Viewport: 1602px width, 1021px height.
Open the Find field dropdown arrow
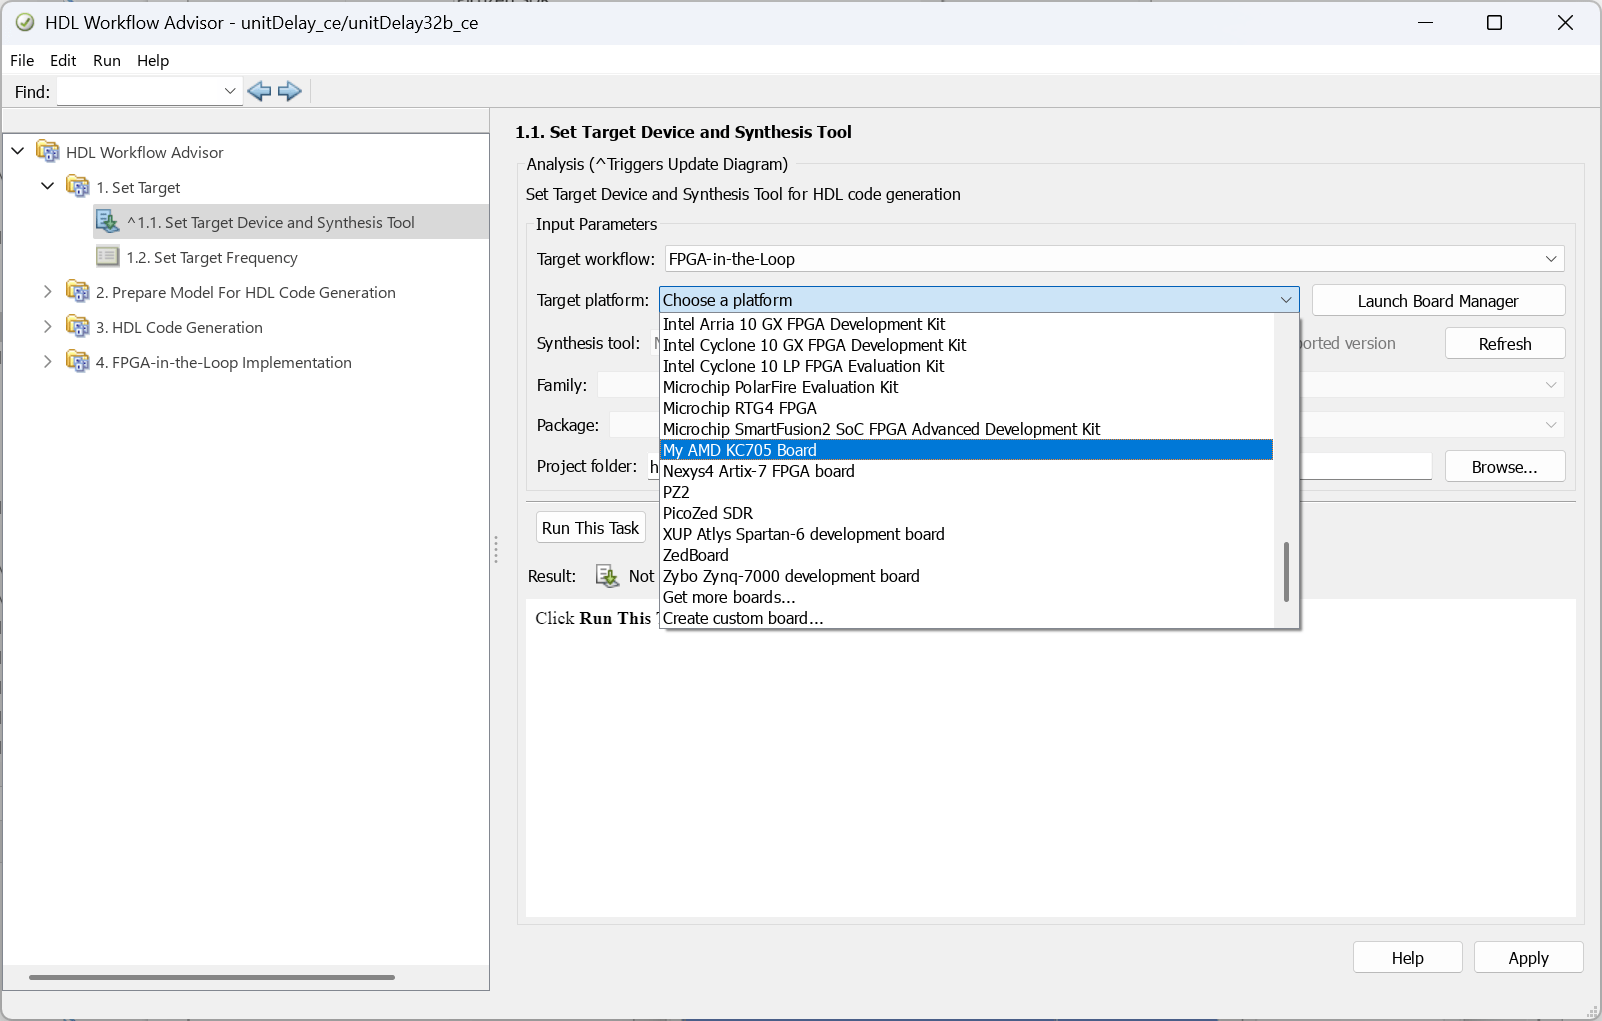(x=229, y=91)
